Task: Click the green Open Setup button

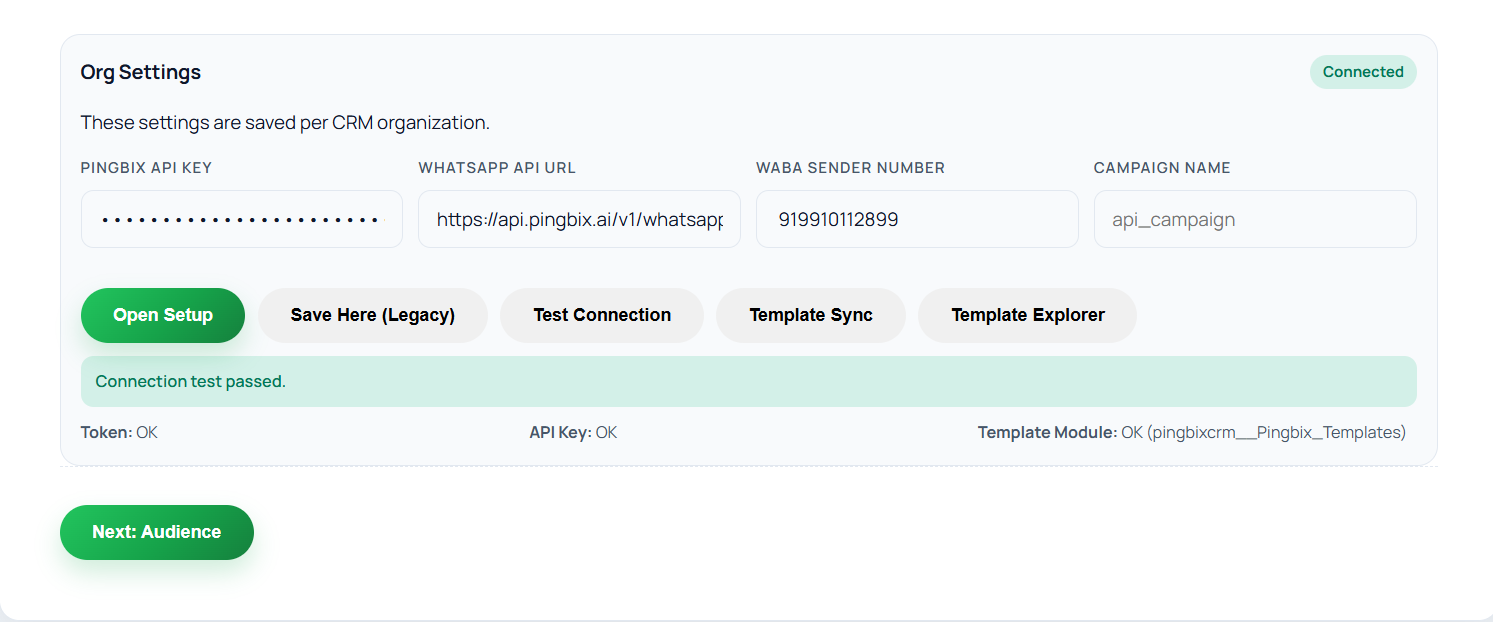Action: pos(163,315)
